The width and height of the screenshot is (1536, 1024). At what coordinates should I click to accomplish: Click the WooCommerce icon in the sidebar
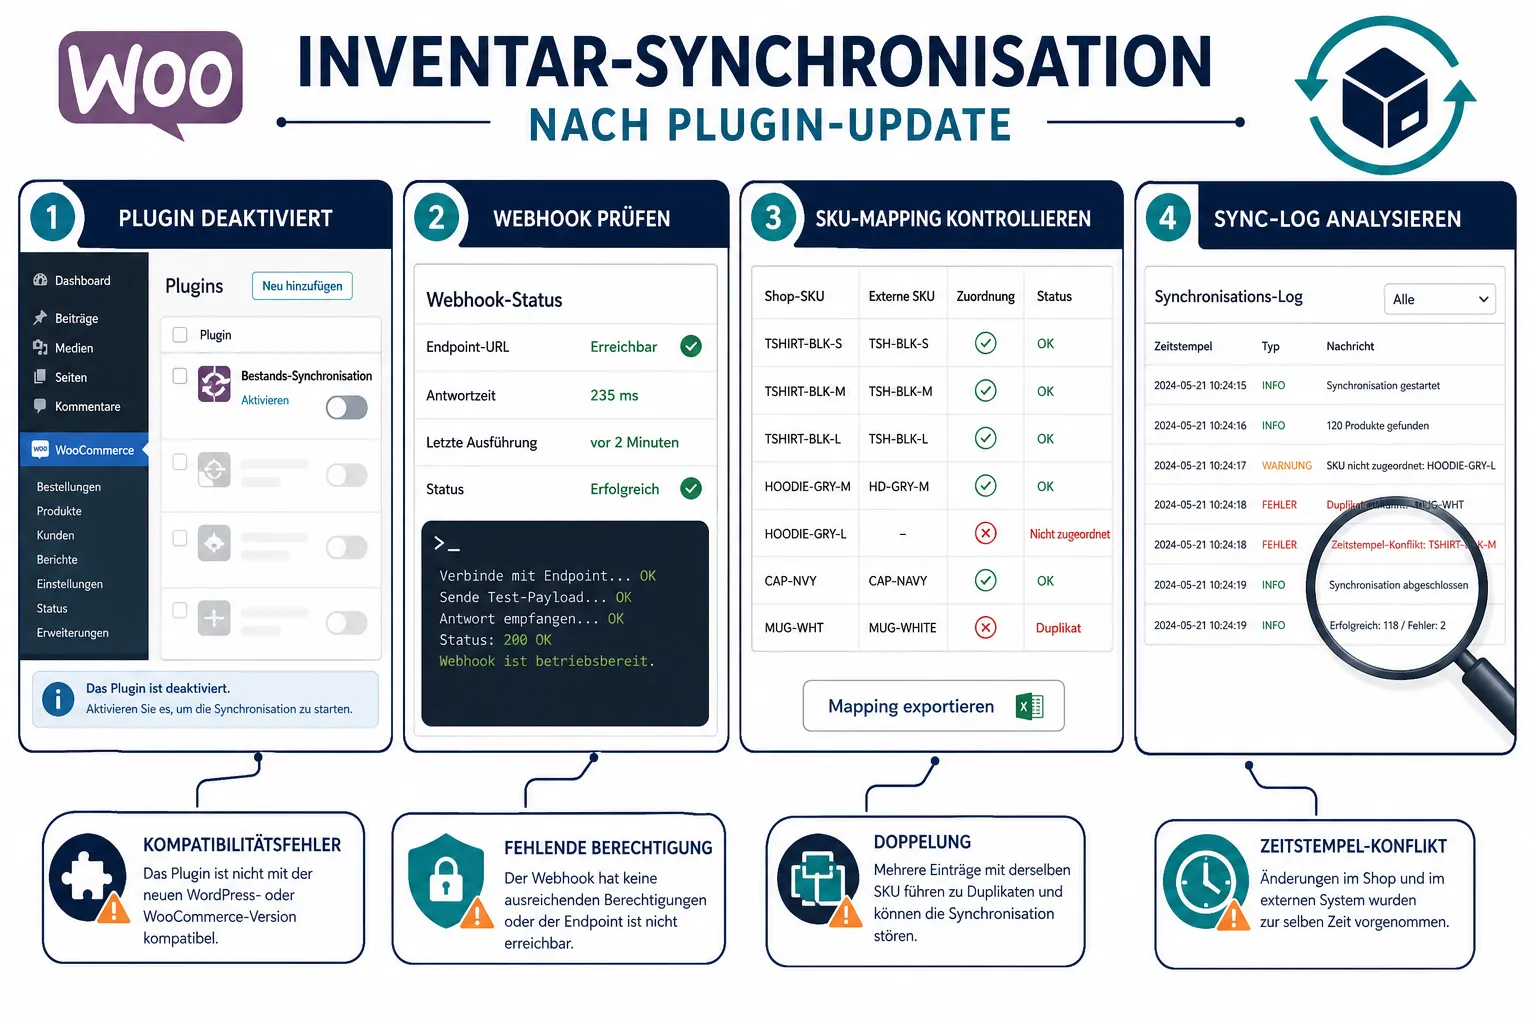click(40, 449)
